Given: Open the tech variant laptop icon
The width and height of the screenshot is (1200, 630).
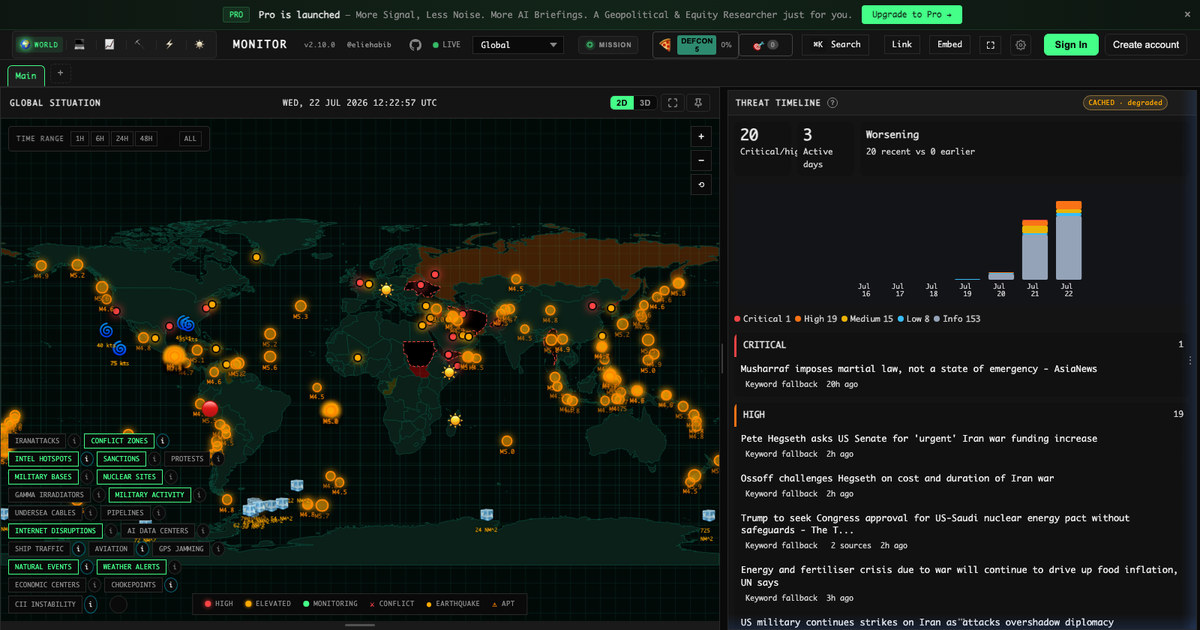Looking at the screenshot, I should coord(79,45).
